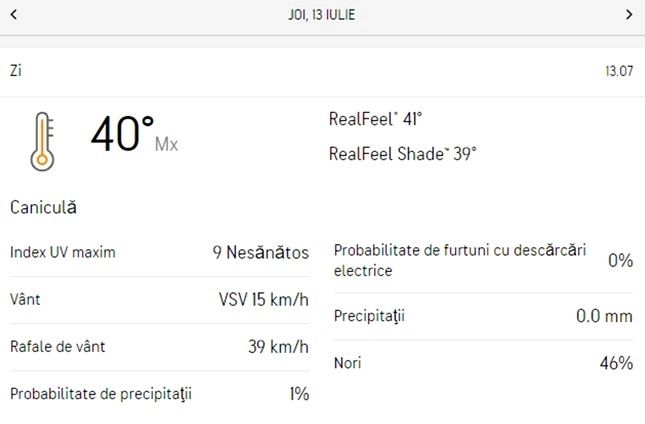Select the Probabilitate de precipitații row label
Screen dimensions: 645x424
click(100, 394)
